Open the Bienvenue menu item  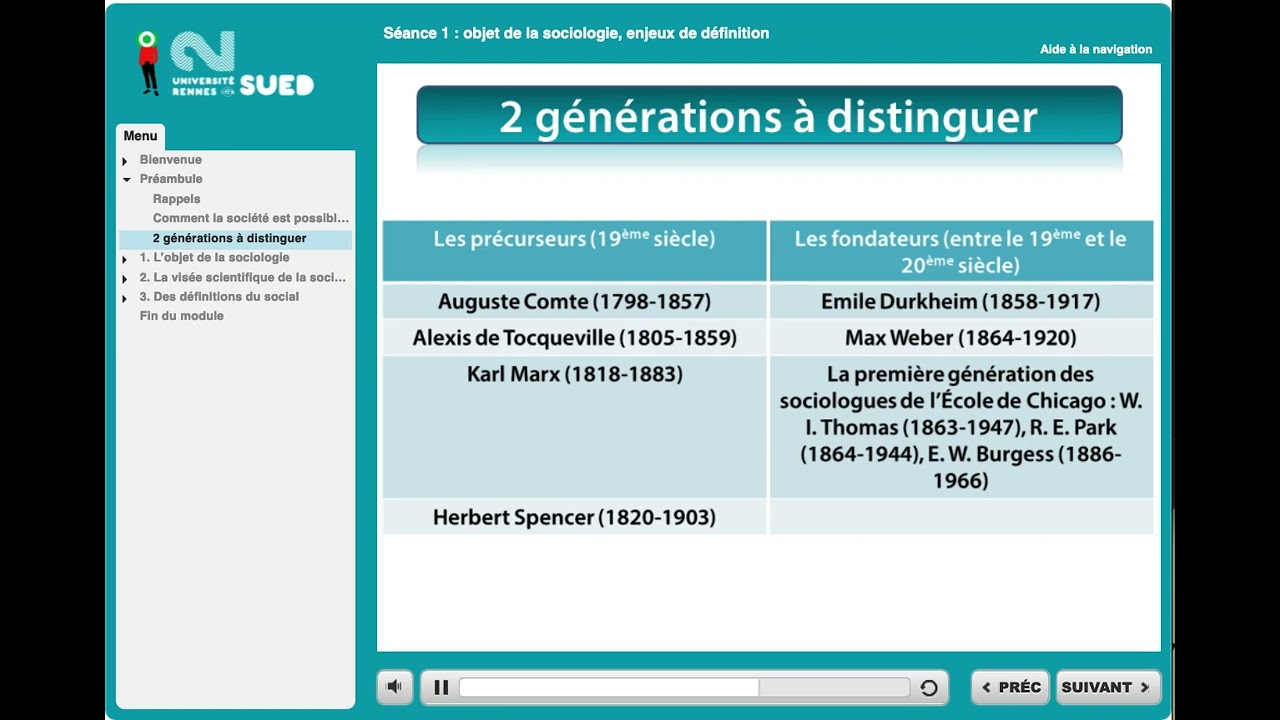pos(171,160)
